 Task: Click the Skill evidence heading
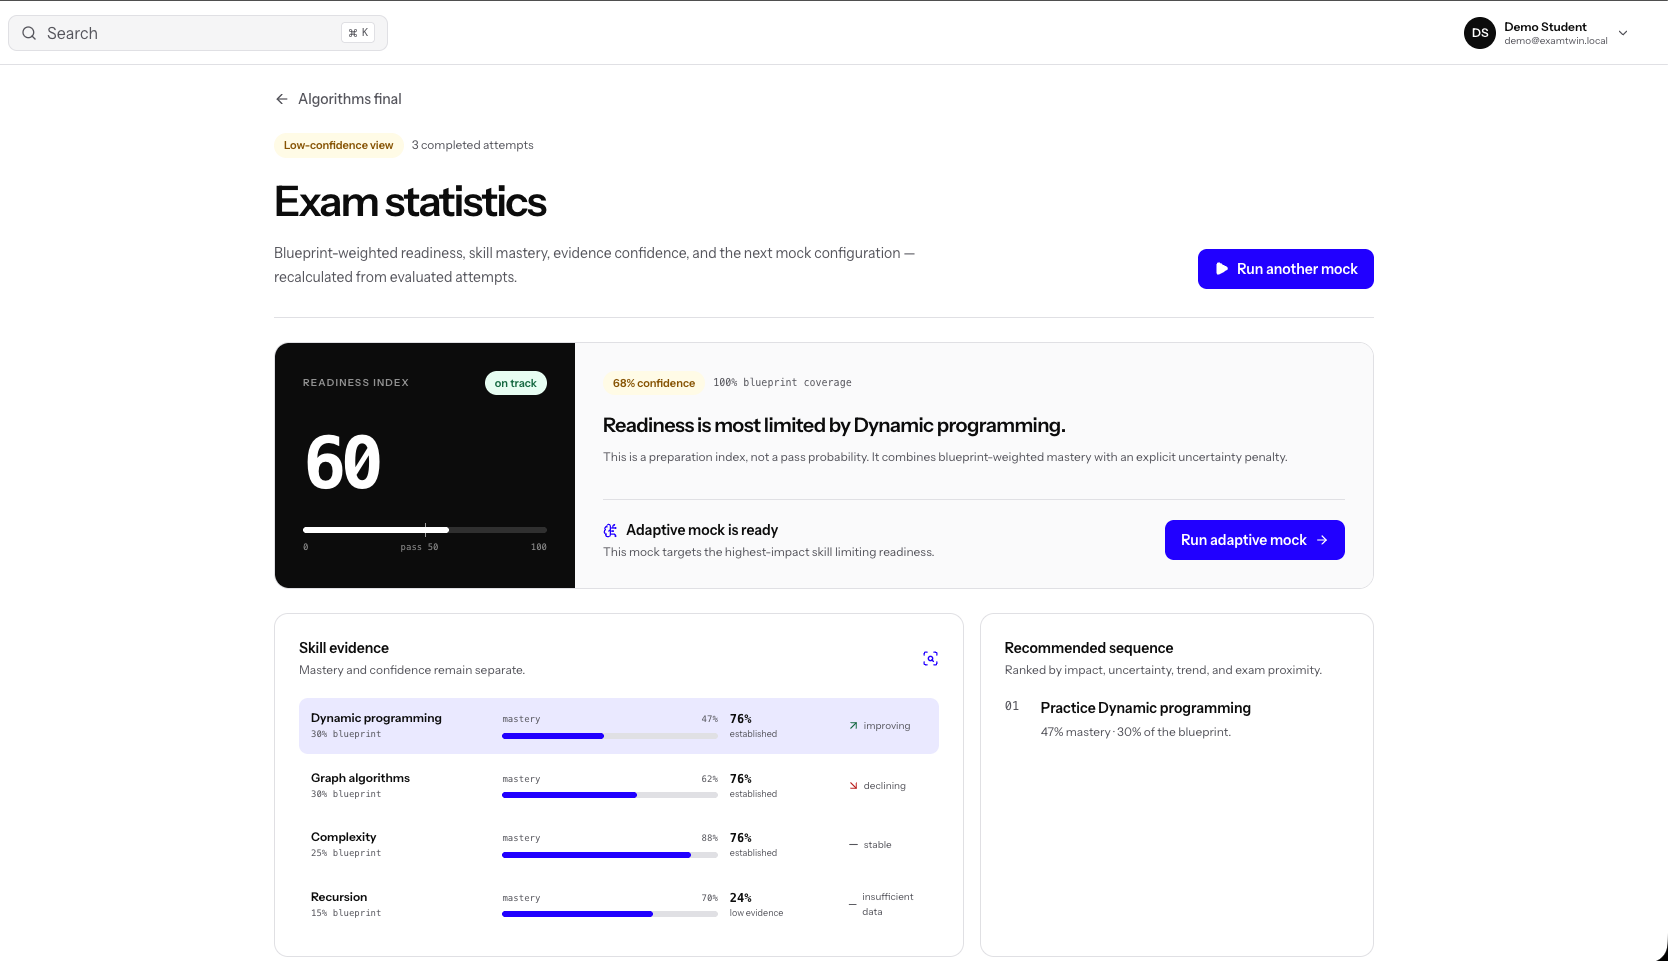[x=343, y=648]
